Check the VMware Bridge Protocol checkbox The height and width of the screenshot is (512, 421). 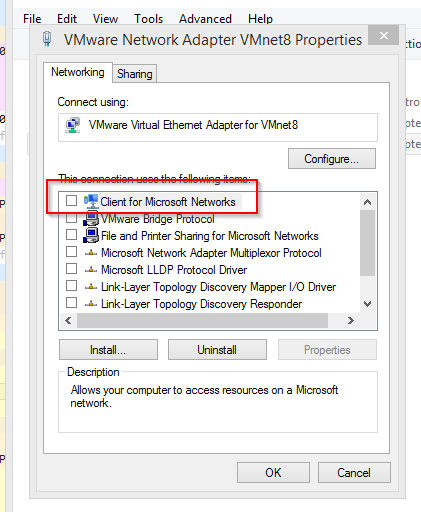pos(71,218)
